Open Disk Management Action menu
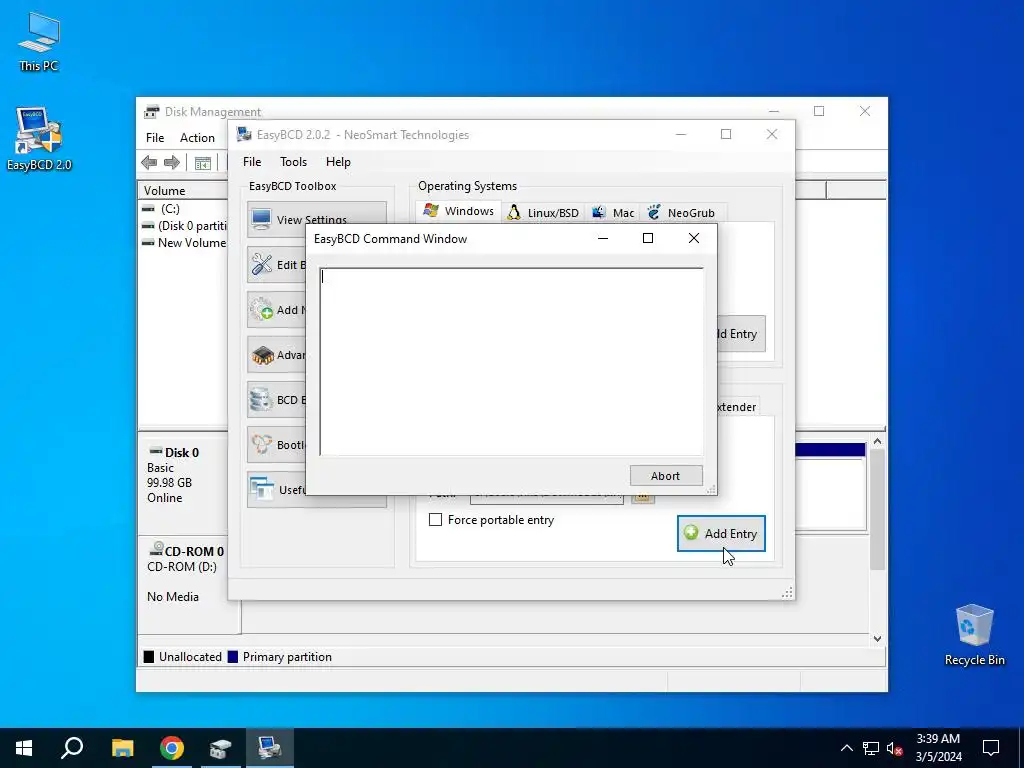1024x768 pixels. pyautogui.click(x=197, y=138)
